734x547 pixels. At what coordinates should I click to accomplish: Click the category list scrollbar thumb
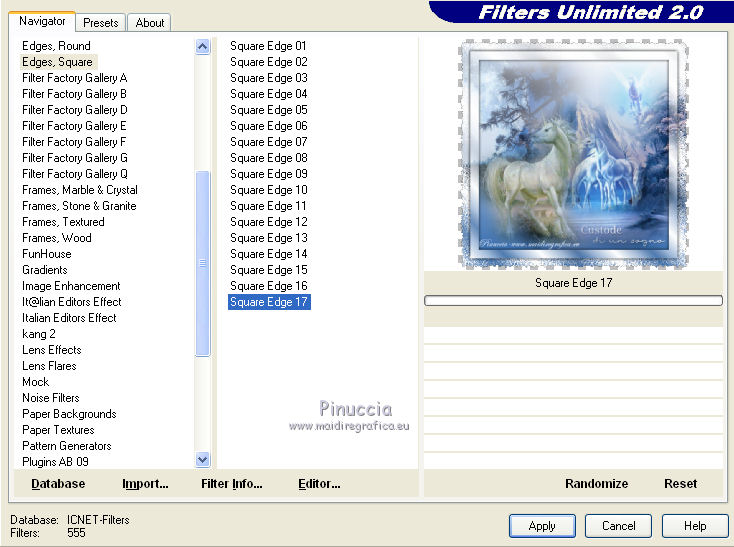[202, 263]
